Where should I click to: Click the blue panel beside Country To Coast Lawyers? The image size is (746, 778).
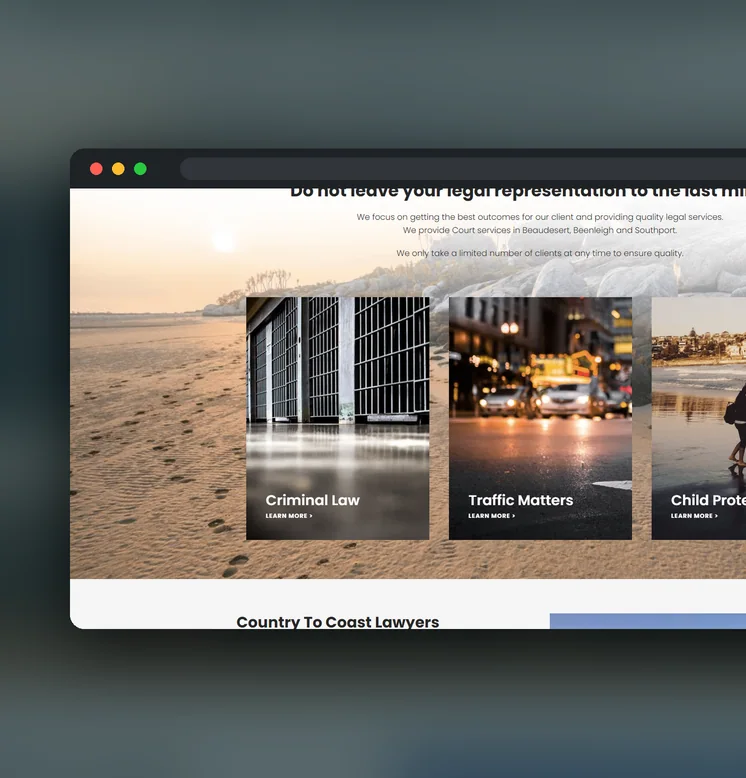click(648, 621)
